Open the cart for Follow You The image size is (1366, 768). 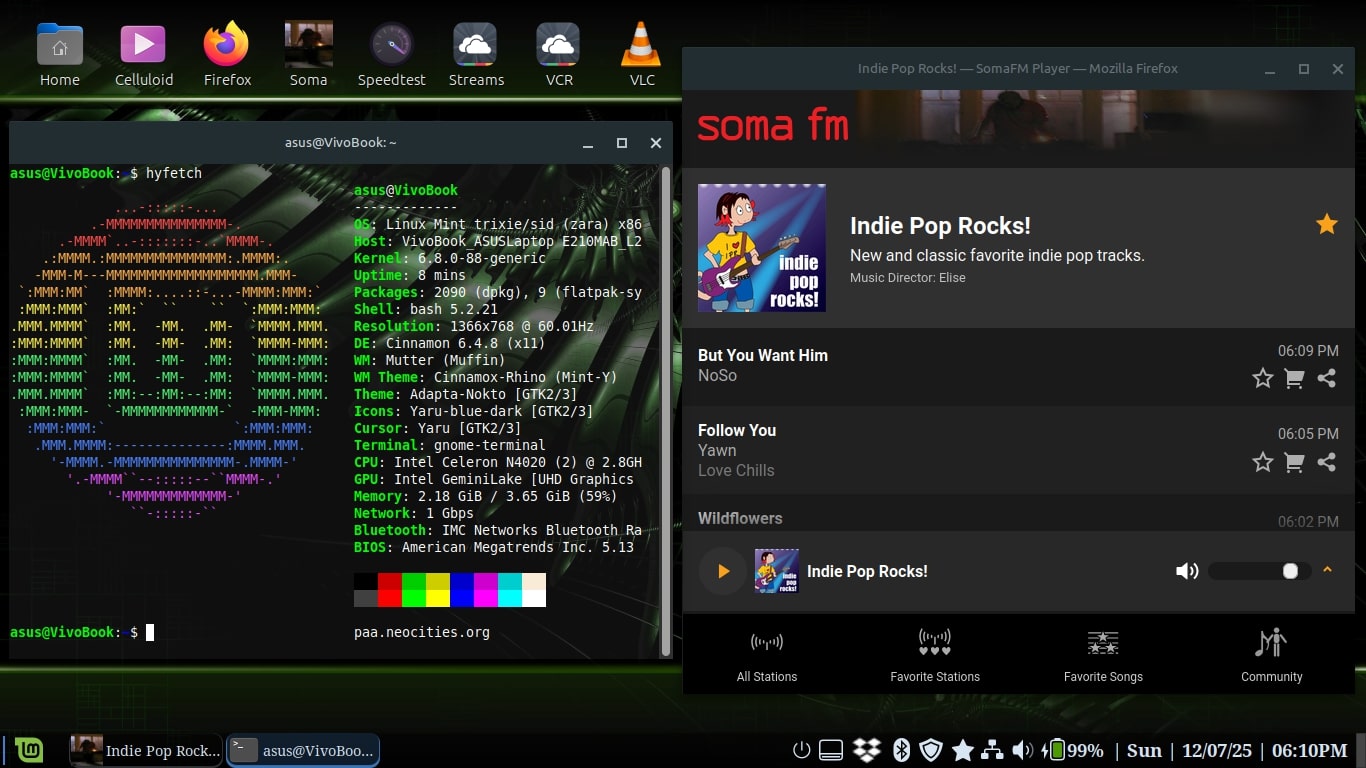pyautogui.click(x=1294, y=462)
